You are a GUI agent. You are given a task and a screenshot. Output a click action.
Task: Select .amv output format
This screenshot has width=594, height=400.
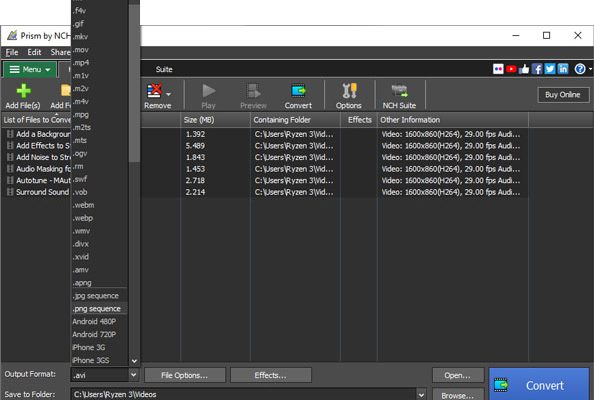coord(100,270)
